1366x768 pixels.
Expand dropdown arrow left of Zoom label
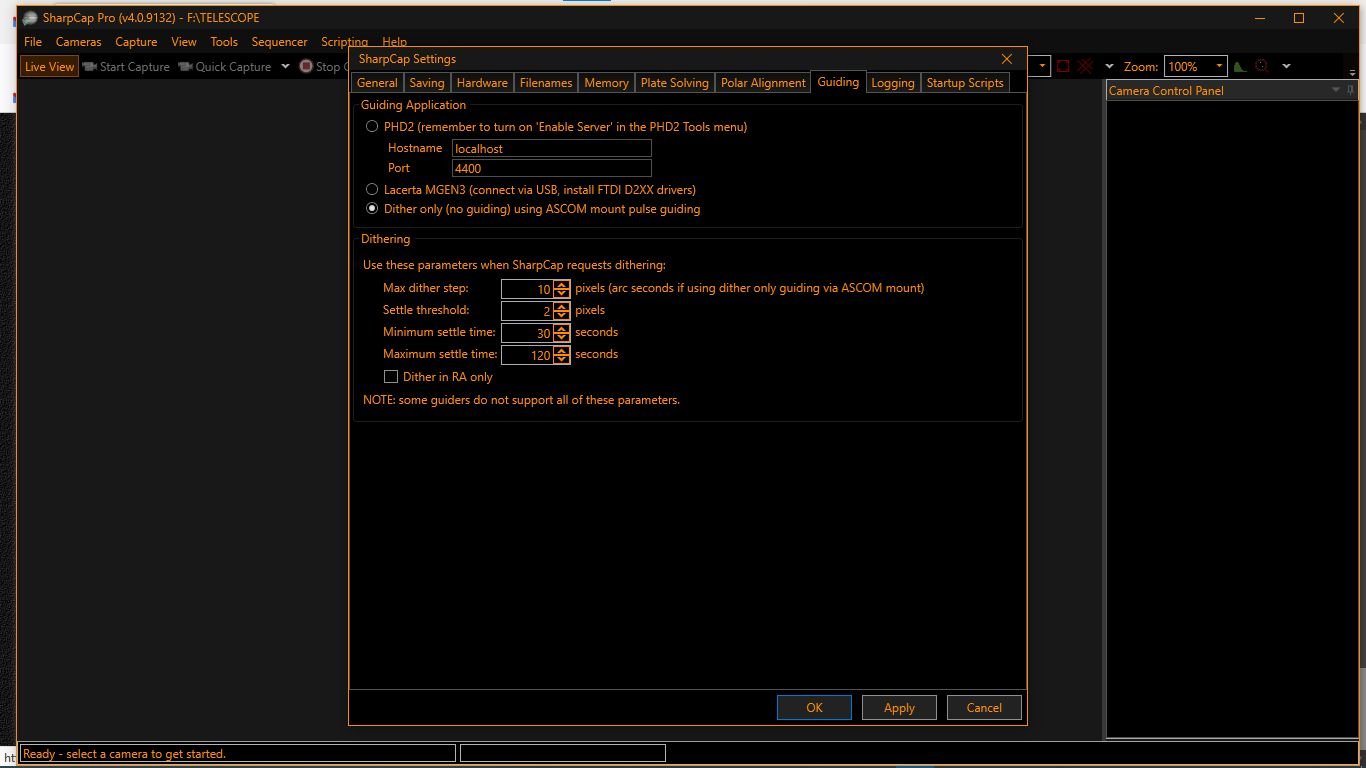pyautogui.click(x=1109, y=67)
